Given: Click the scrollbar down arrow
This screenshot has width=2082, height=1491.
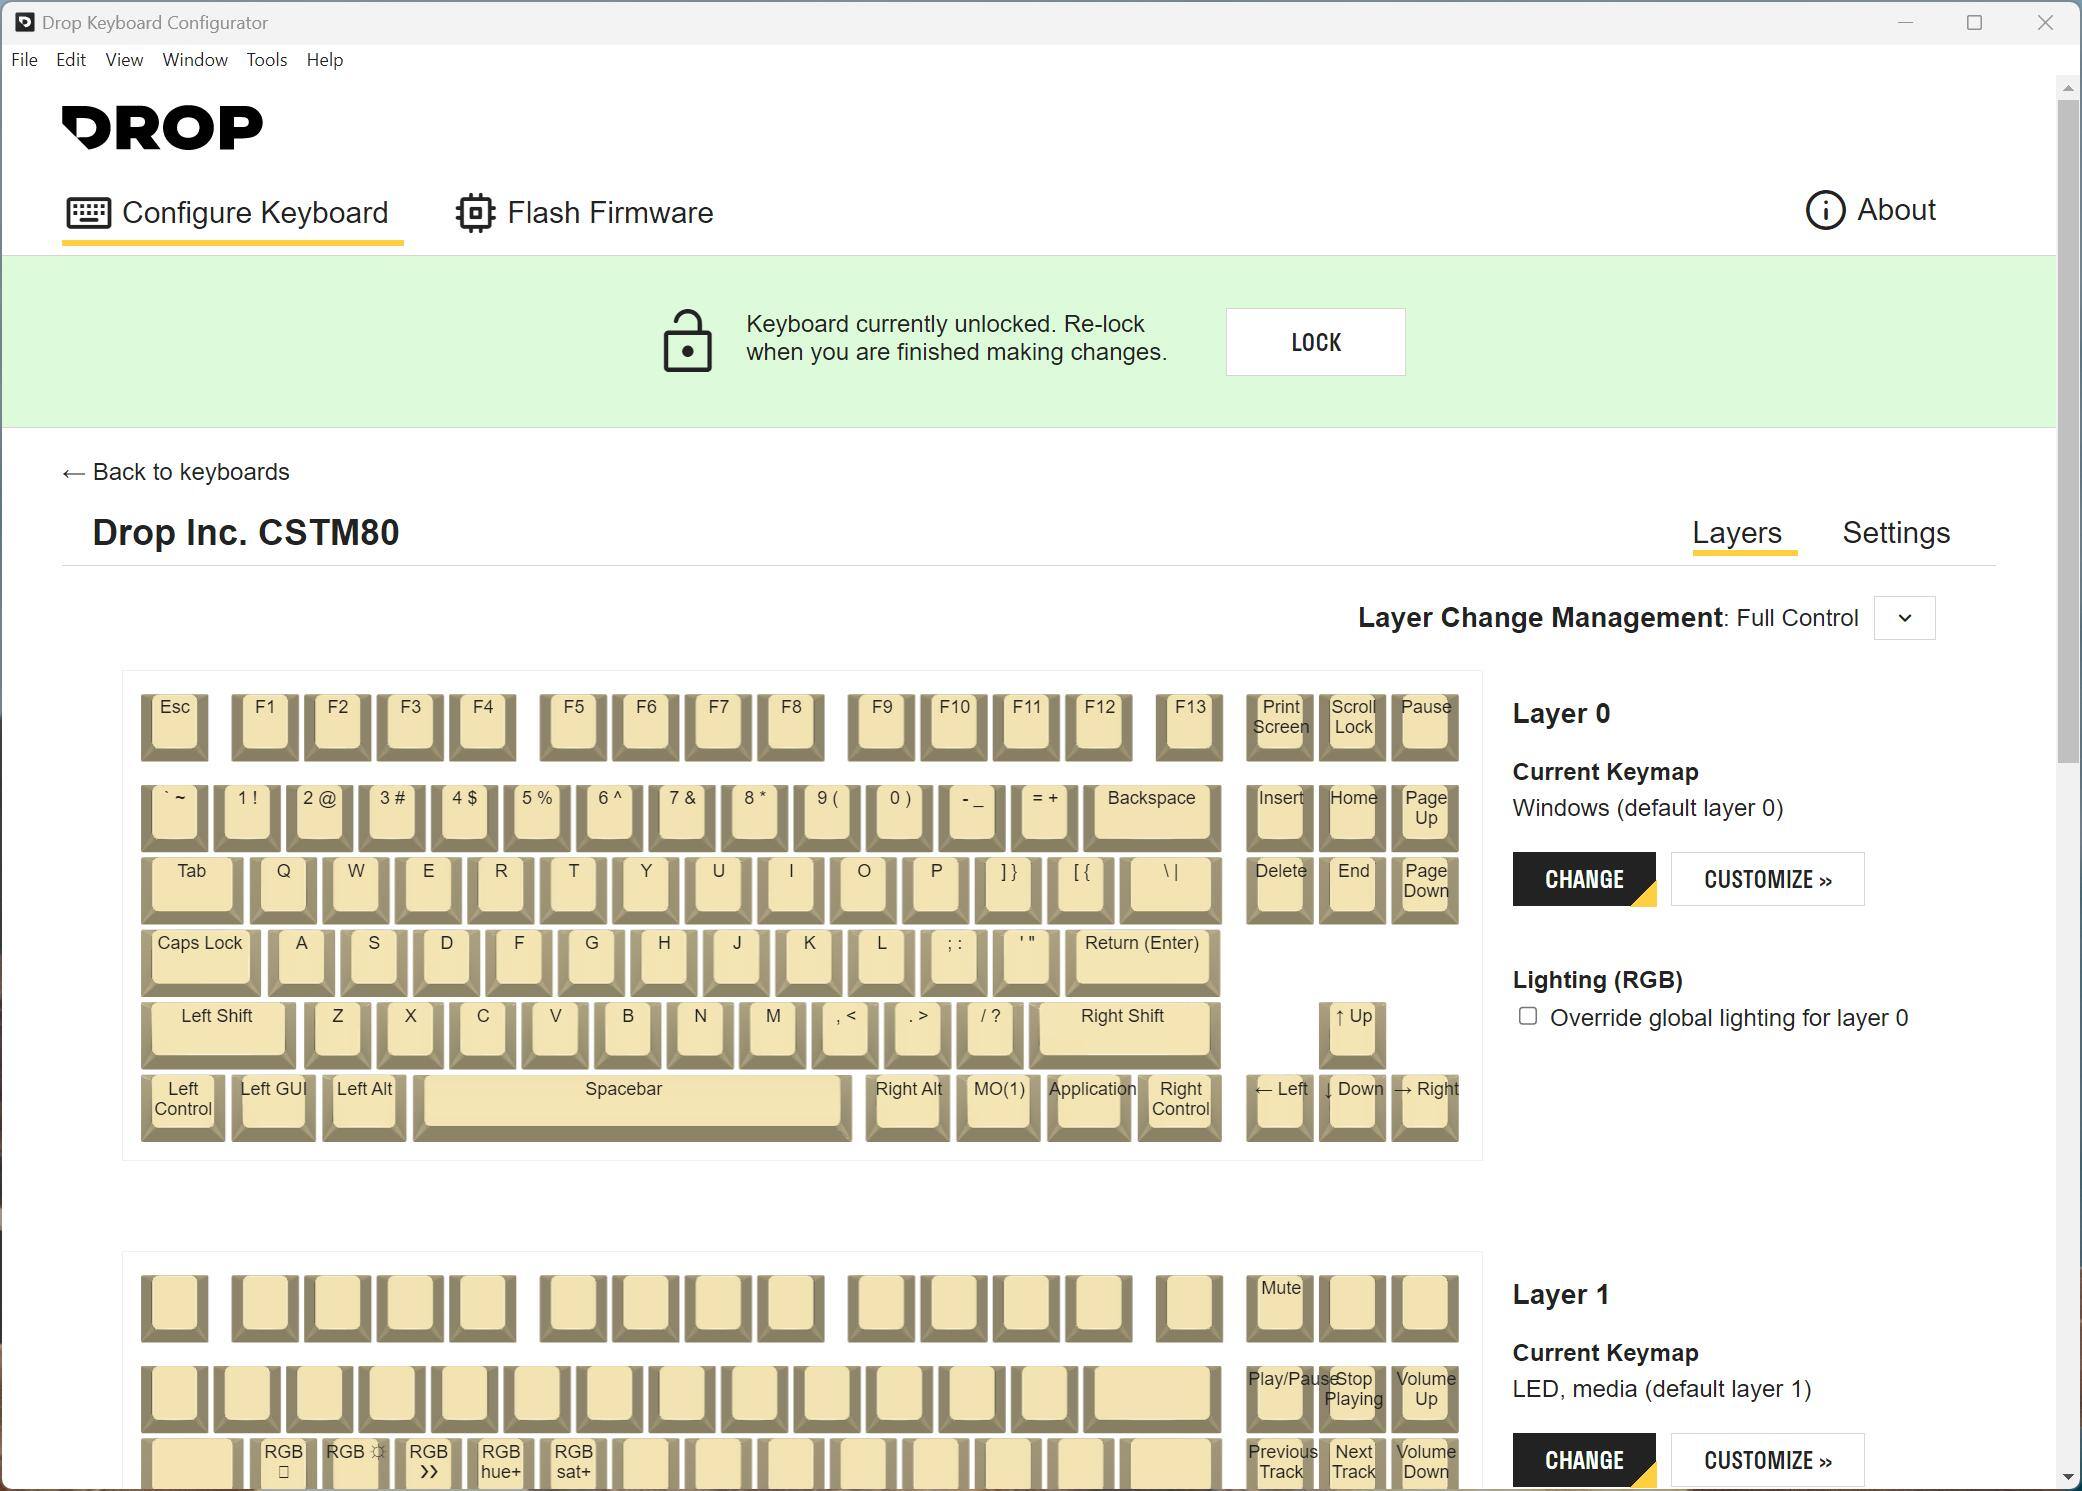Looking at the screenshot, I should point(2068,1478).
